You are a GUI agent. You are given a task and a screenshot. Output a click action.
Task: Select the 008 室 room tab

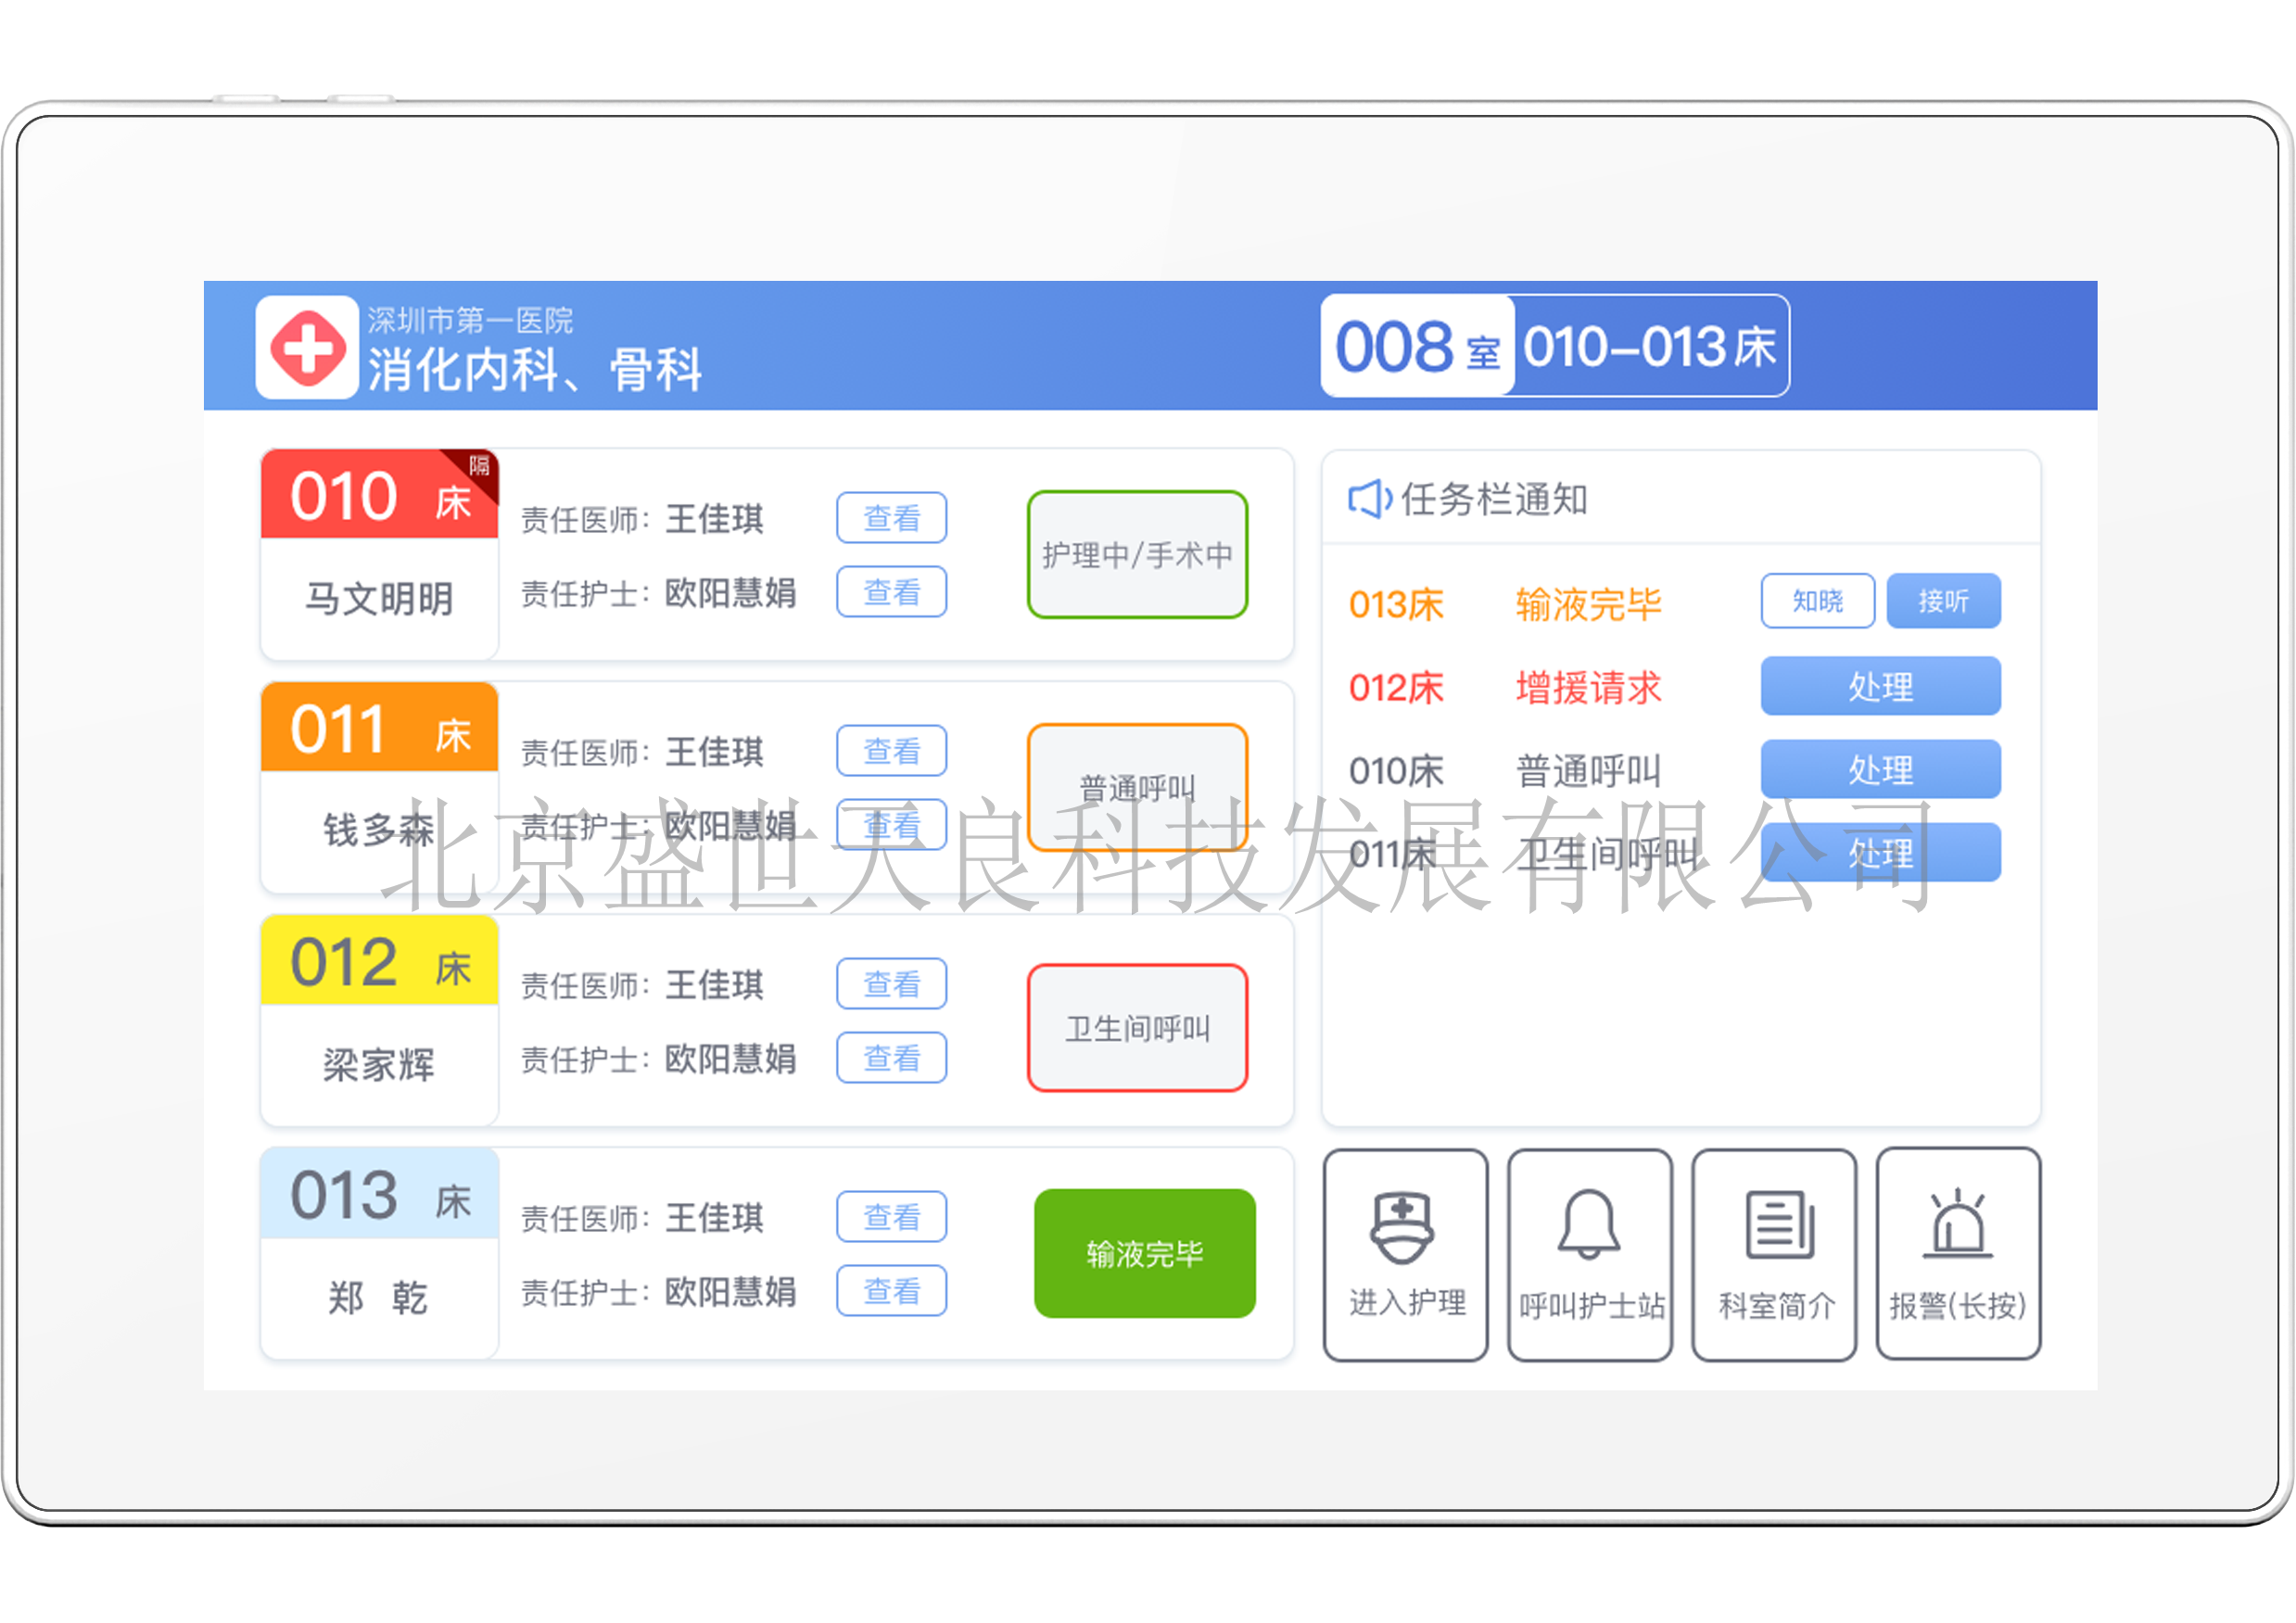point(1417,346)
